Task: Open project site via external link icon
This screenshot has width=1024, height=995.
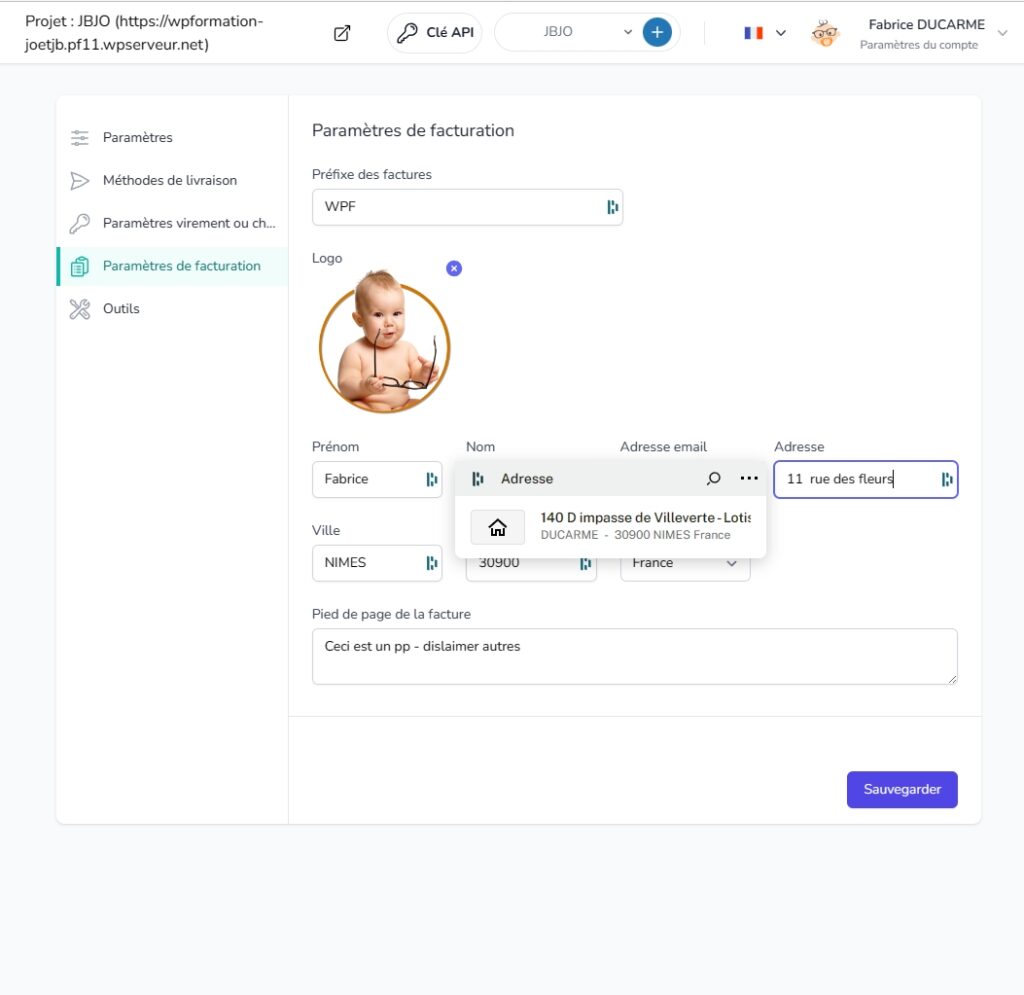Action: 342,33
